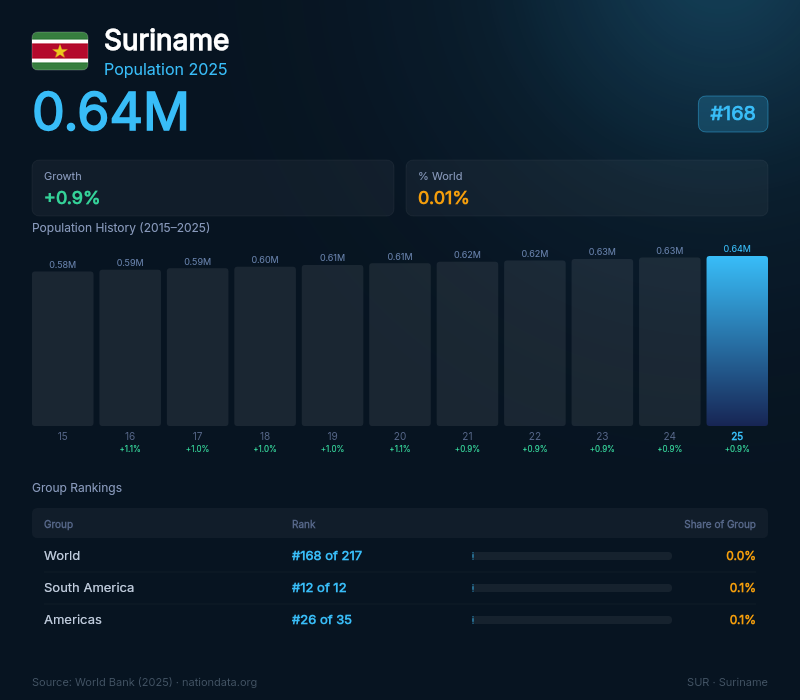800x700 pixels.
Task: Click the Rank column header
Action: tap(304, 524)
